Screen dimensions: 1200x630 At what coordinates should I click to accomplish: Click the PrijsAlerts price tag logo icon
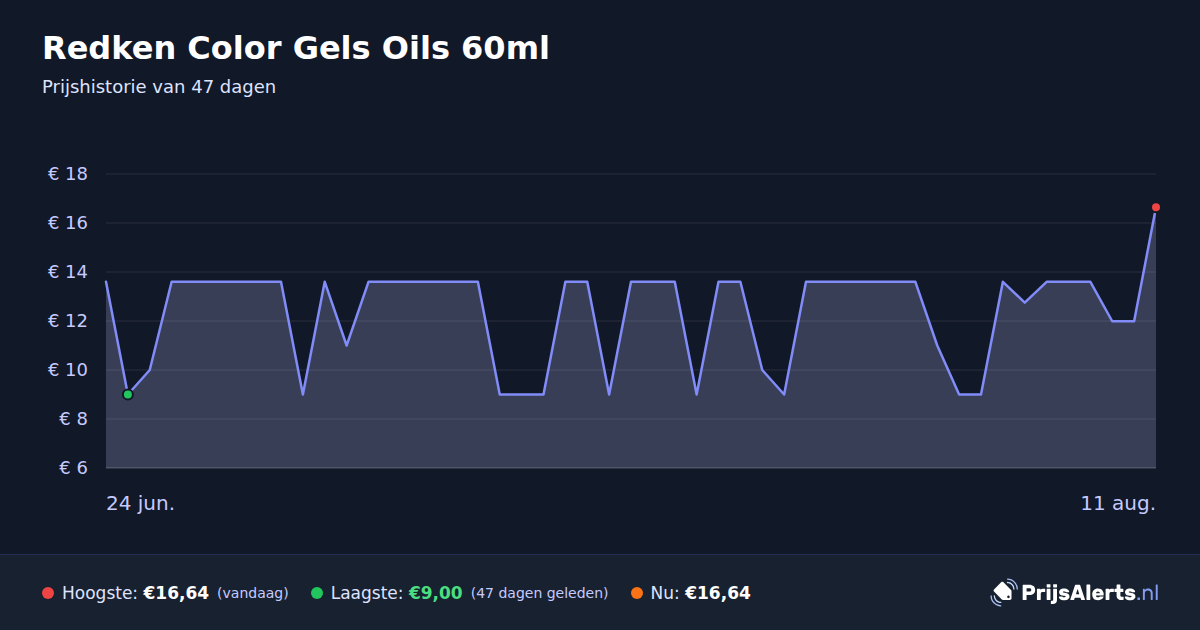click(1003, 592)
